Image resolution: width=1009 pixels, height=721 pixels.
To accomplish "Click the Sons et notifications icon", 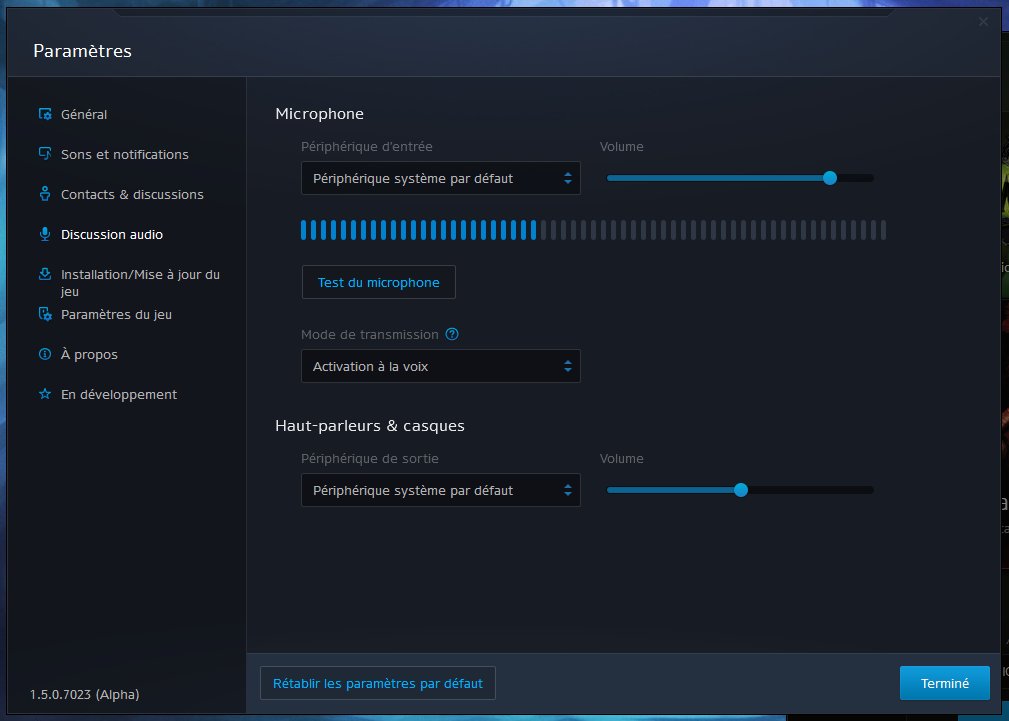I will (44, 155).
